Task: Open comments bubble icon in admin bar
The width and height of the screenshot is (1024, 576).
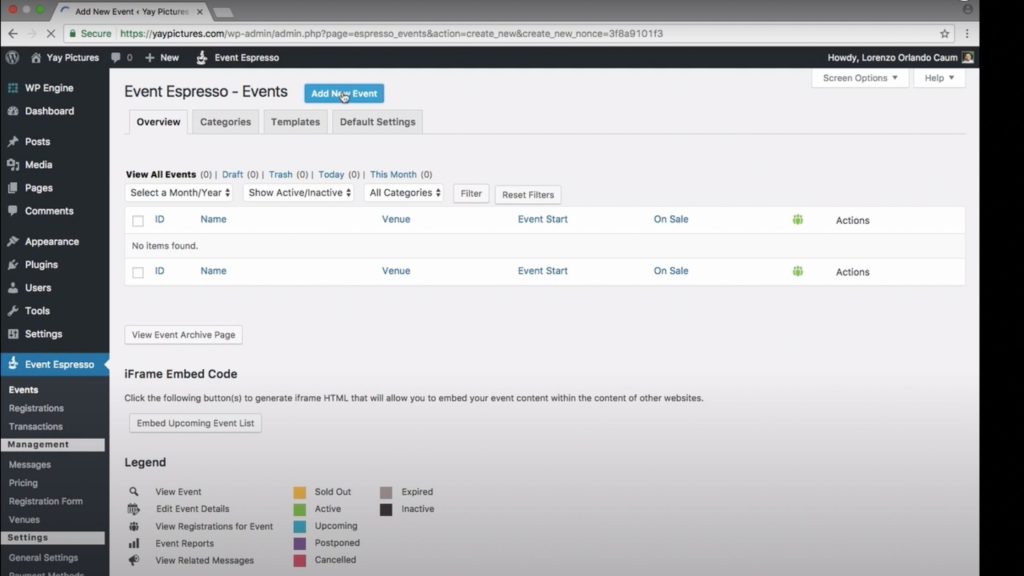Action: 117,57
